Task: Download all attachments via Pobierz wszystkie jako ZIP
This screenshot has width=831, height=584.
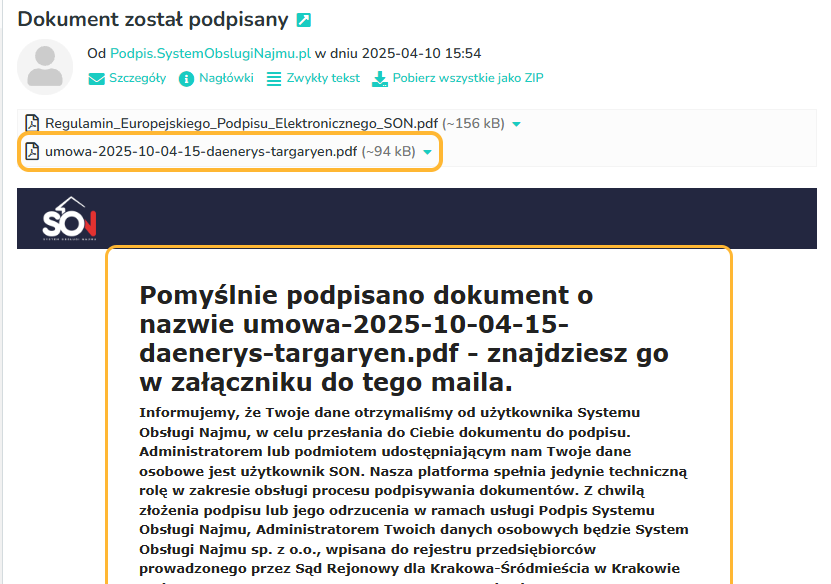Action: (468, 78)
